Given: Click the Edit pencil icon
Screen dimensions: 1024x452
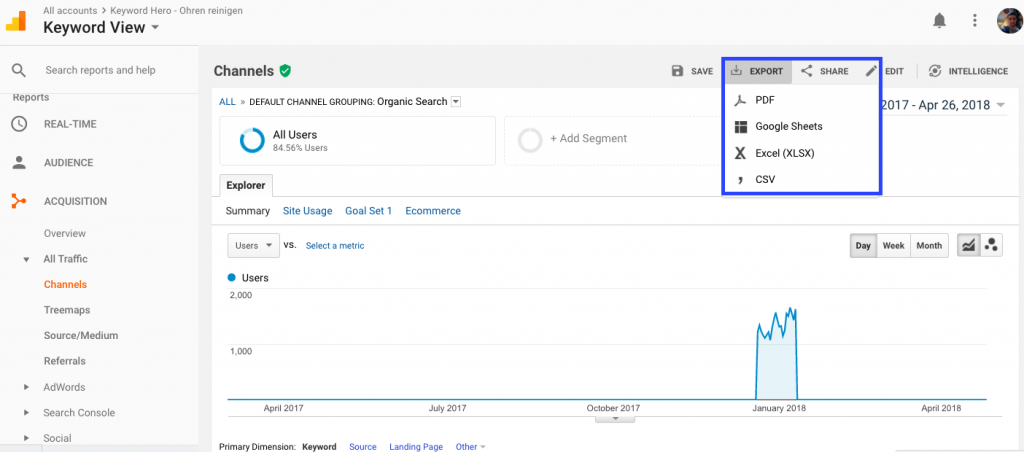Looking at the screenshot, I should [871, 71].
